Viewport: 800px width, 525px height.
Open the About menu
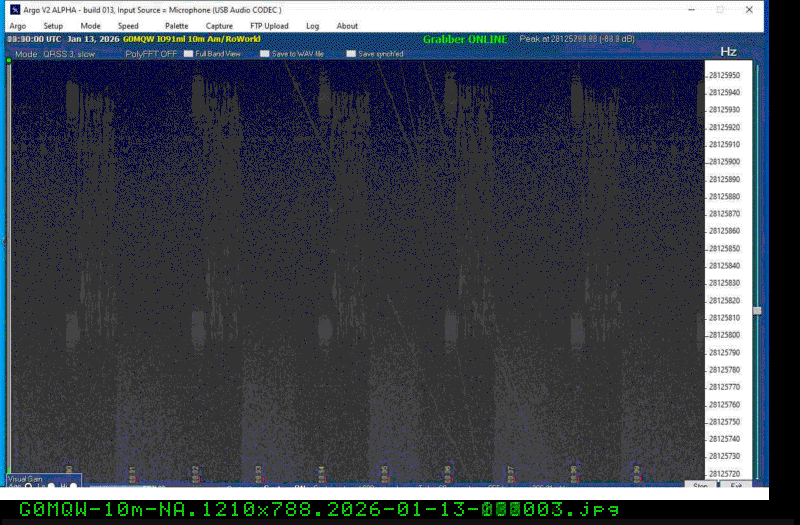(x=347, y=26)
